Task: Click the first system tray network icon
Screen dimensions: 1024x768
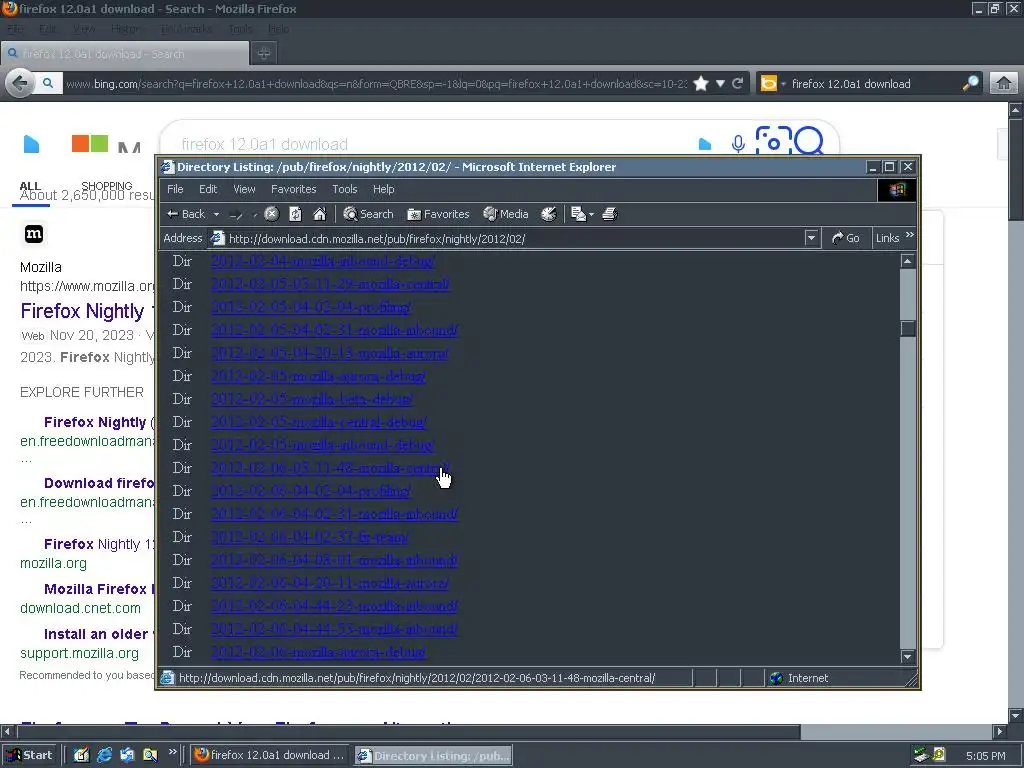Action: click(921, 755)
